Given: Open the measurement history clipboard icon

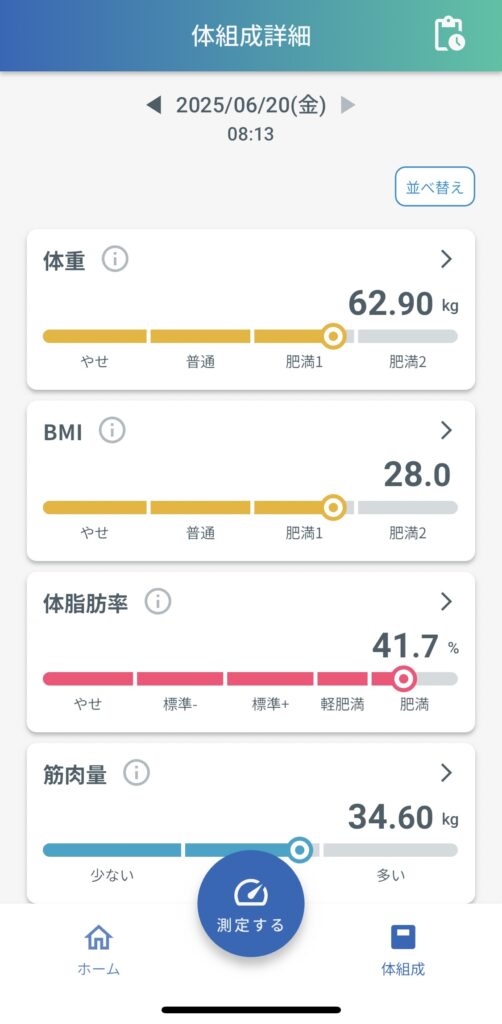Looking at the screenshot, I should pos(450,33).
